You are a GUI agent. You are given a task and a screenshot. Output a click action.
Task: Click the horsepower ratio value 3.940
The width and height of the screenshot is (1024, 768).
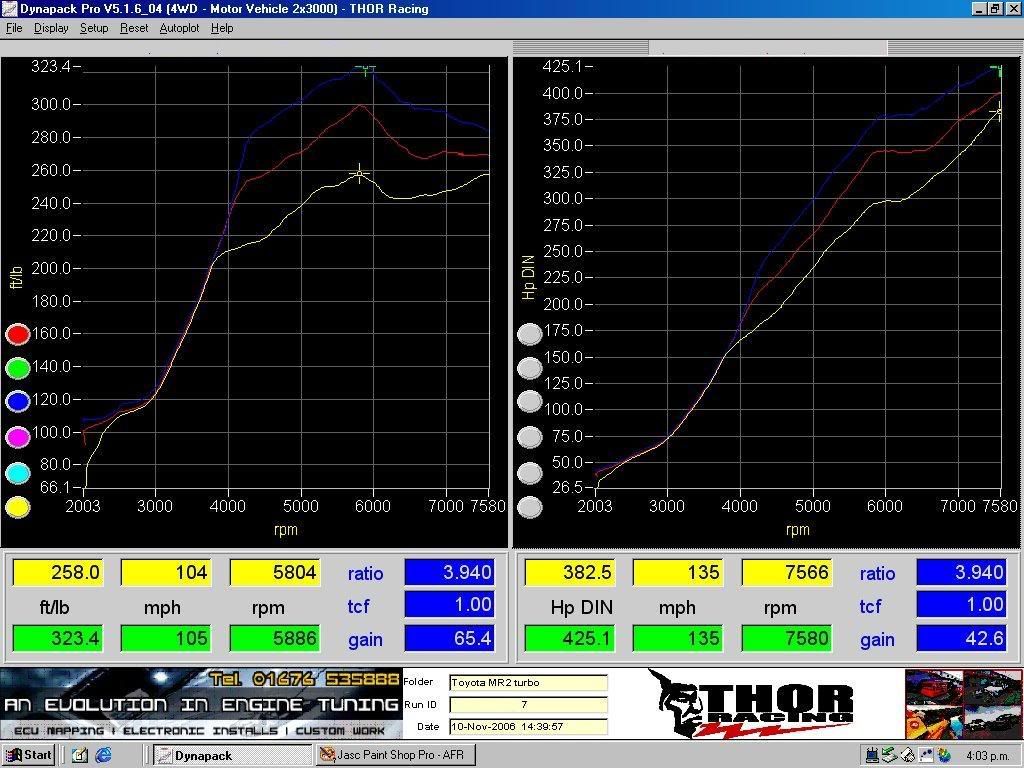[961, 572]
